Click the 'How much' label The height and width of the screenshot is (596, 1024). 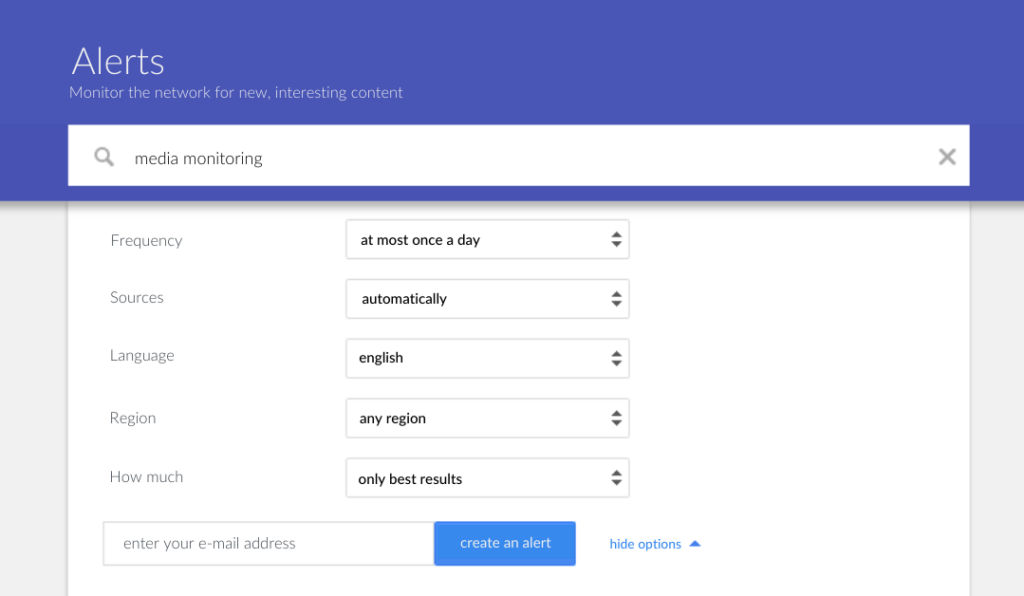[x=146, y=477]
